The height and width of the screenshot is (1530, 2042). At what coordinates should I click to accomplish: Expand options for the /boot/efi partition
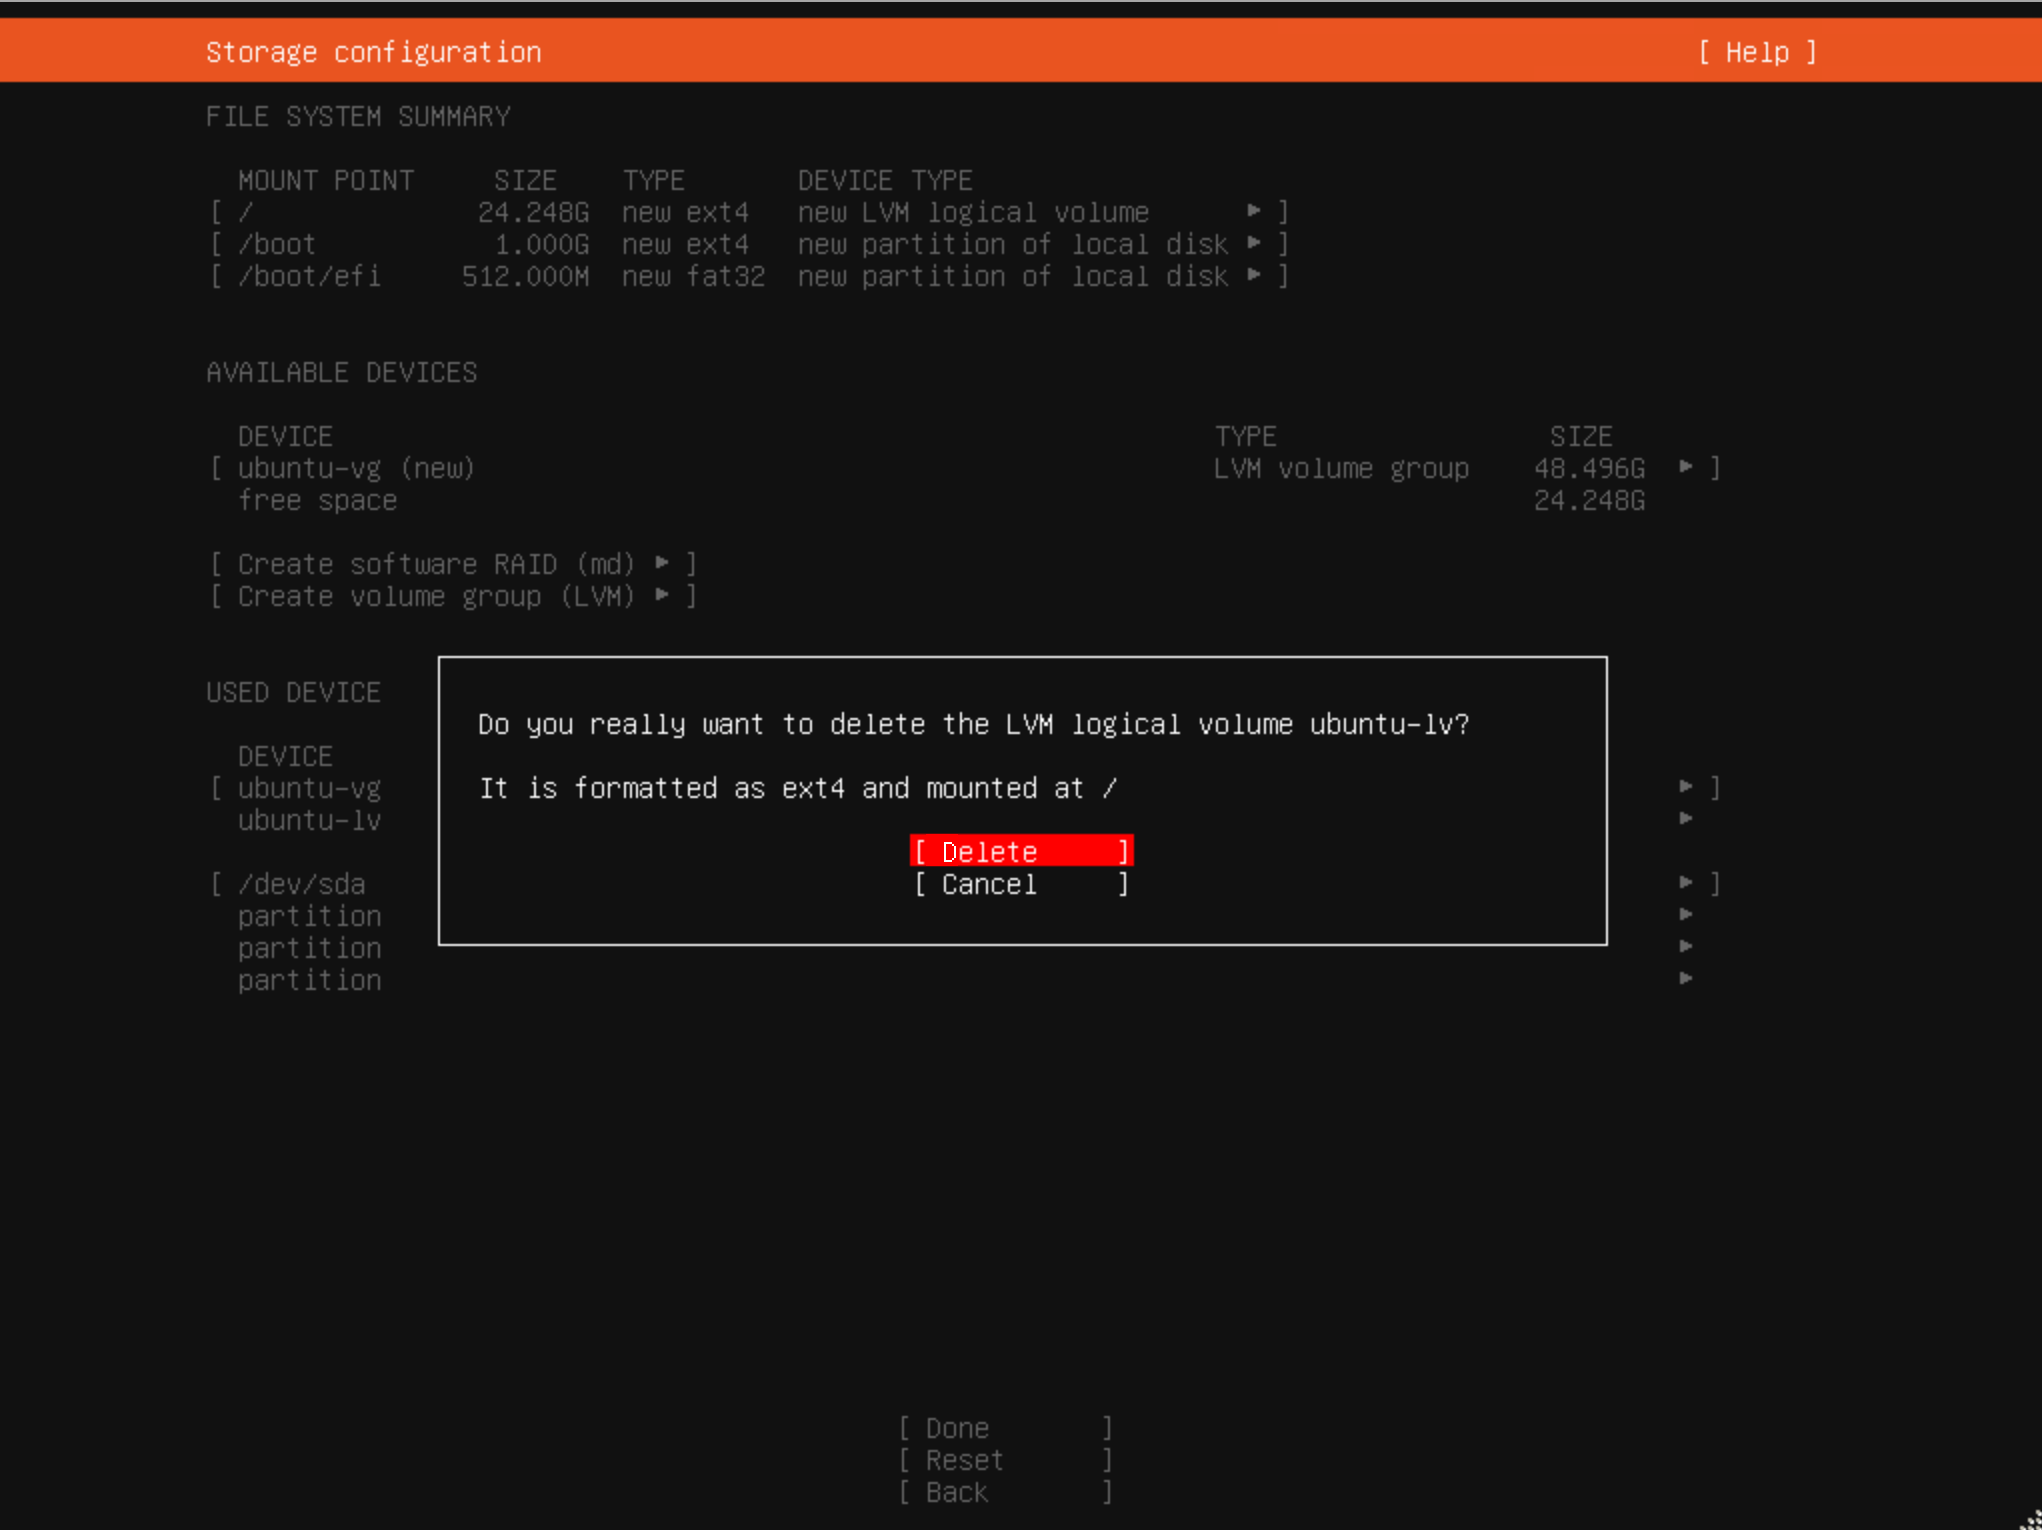pos(1256,275)
